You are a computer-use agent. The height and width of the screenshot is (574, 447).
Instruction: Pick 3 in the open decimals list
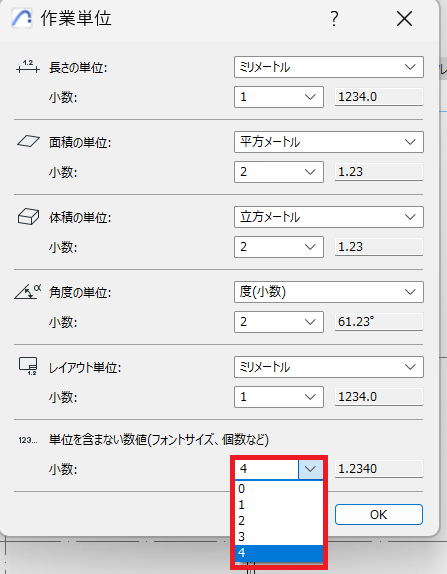(x=279, y=537)
